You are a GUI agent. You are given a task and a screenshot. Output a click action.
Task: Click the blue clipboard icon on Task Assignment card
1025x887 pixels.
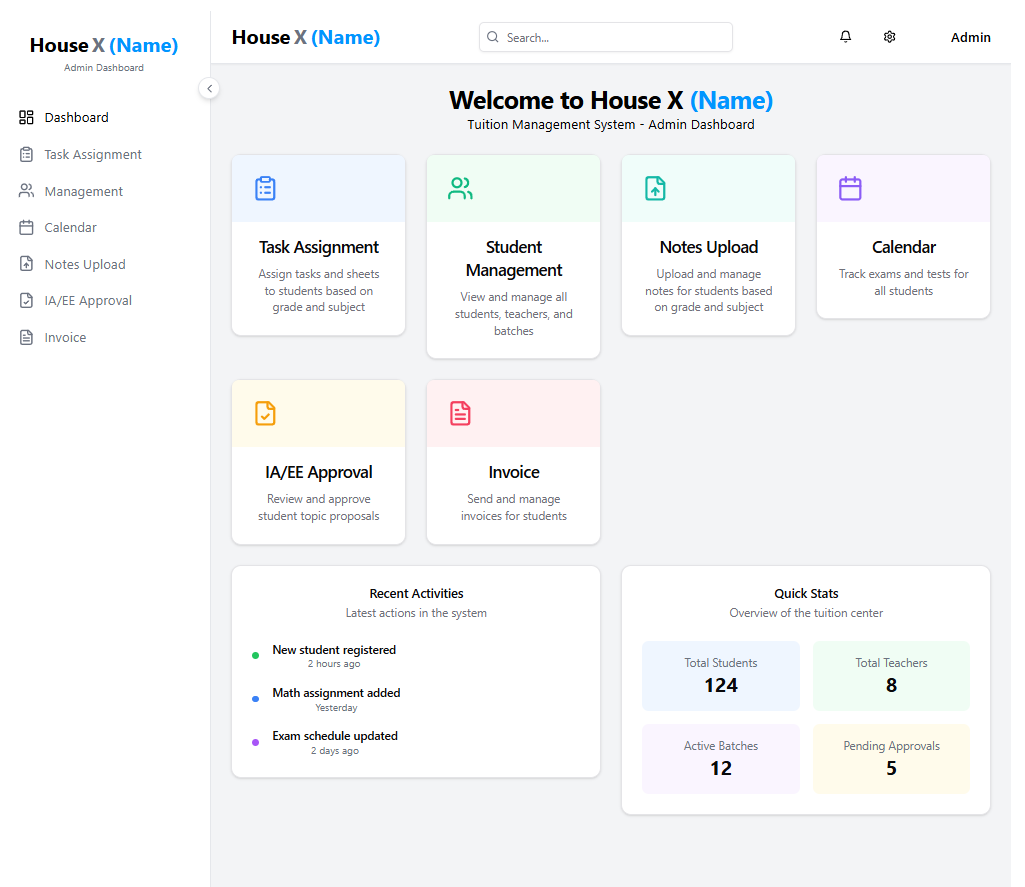[x=265, y=189]
